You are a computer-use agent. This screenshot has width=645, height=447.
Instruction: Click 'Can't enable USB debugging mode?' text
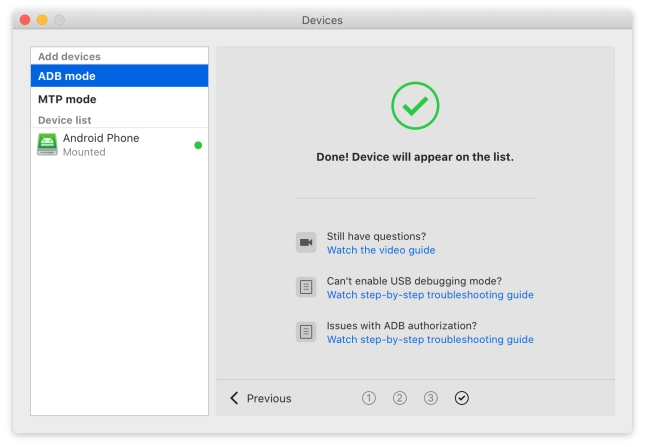coord(414,281)
